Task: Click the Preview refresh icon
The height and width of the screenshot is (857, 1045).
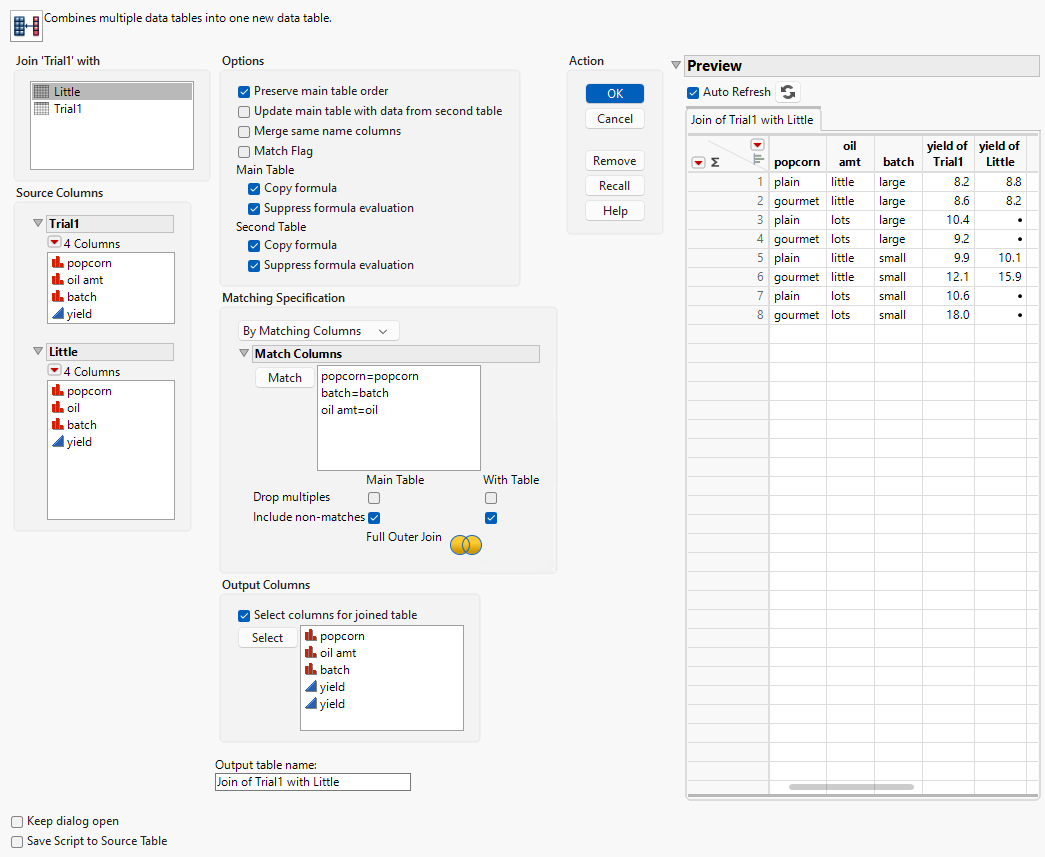Action: (789, 92)
